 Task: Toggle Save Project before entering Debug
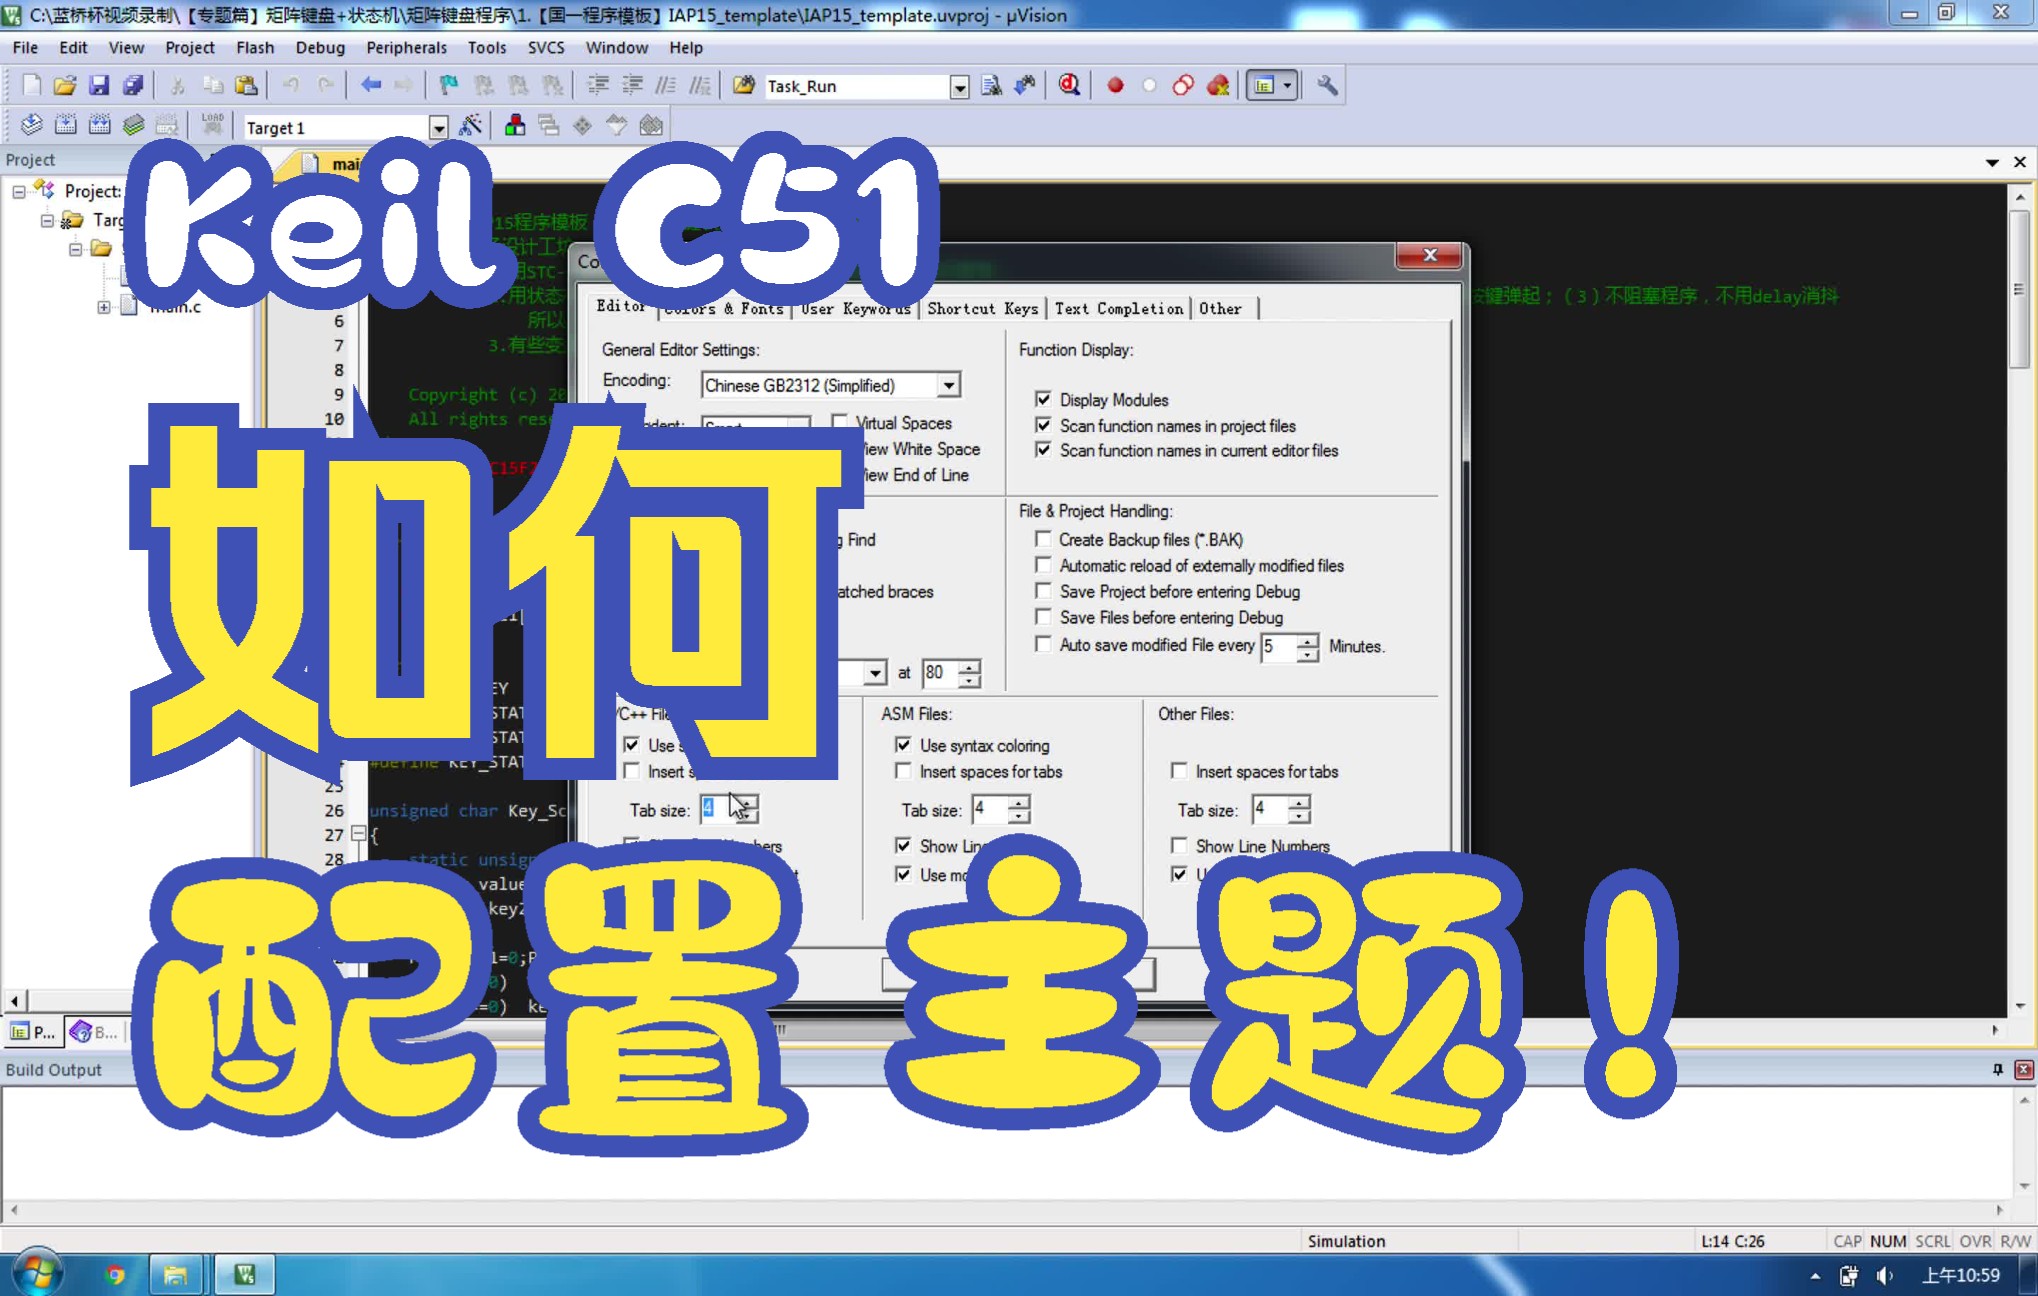1043,592
